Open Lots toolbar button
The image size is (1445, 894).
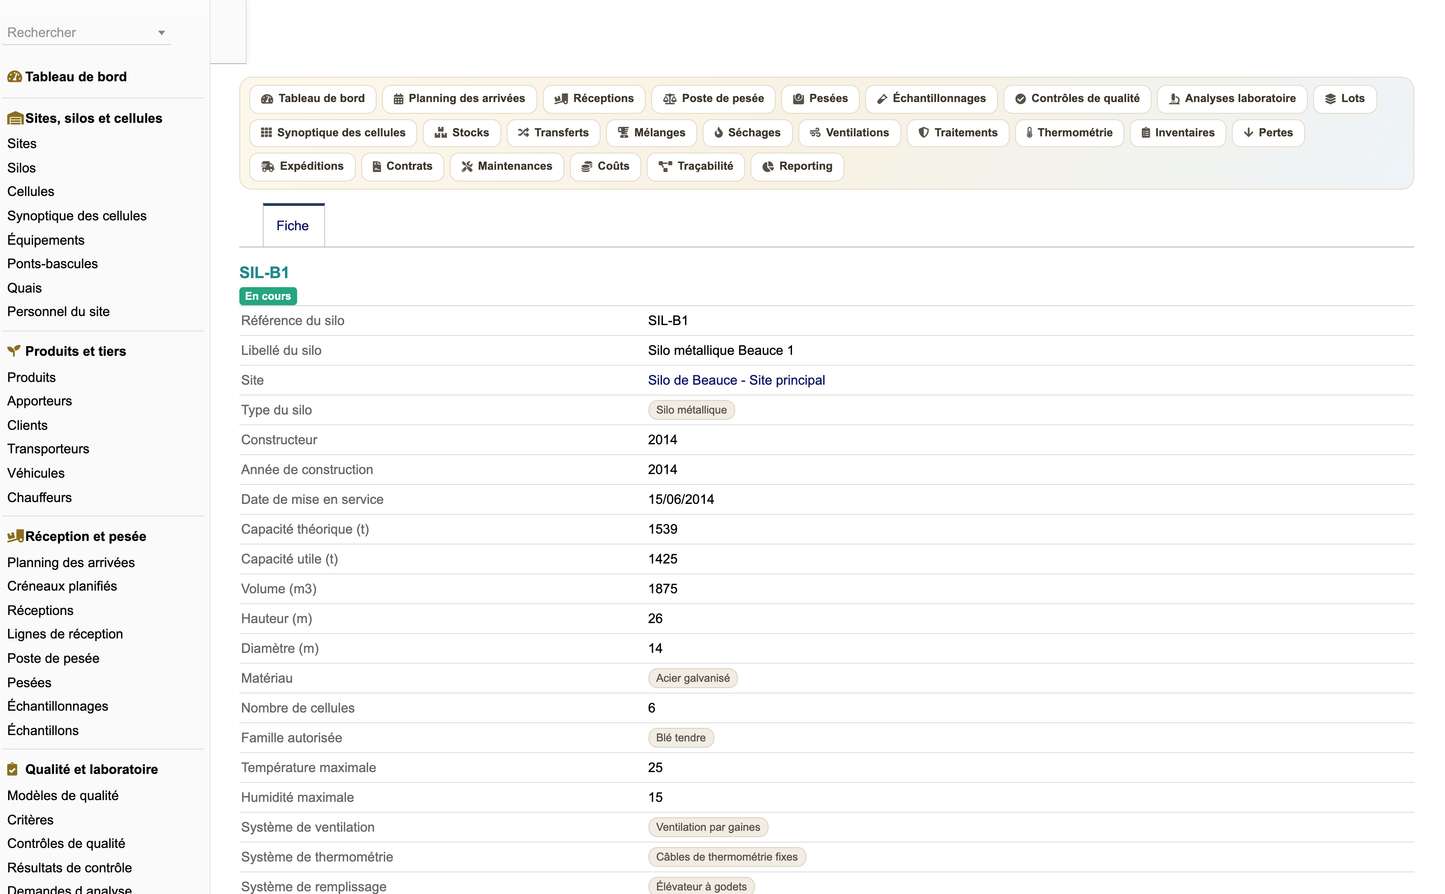(x=1345, y=99)
